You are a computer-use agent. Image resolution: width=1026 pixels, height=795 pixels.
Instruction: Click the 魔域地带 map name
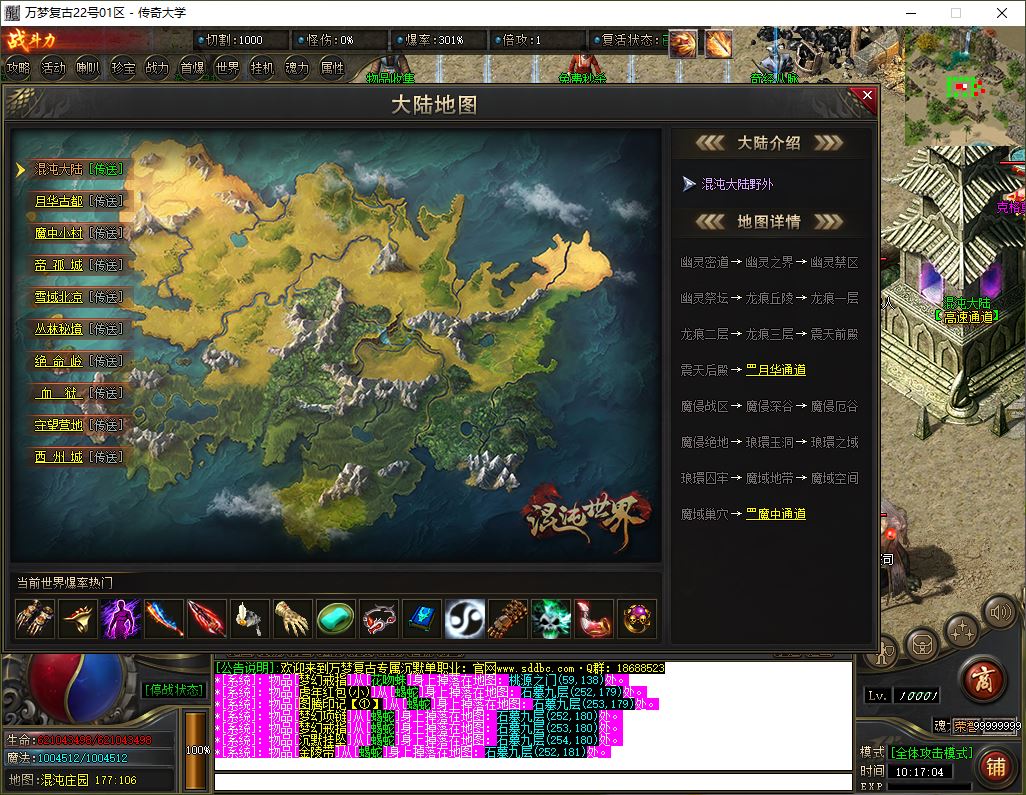(x=770, y=478)
